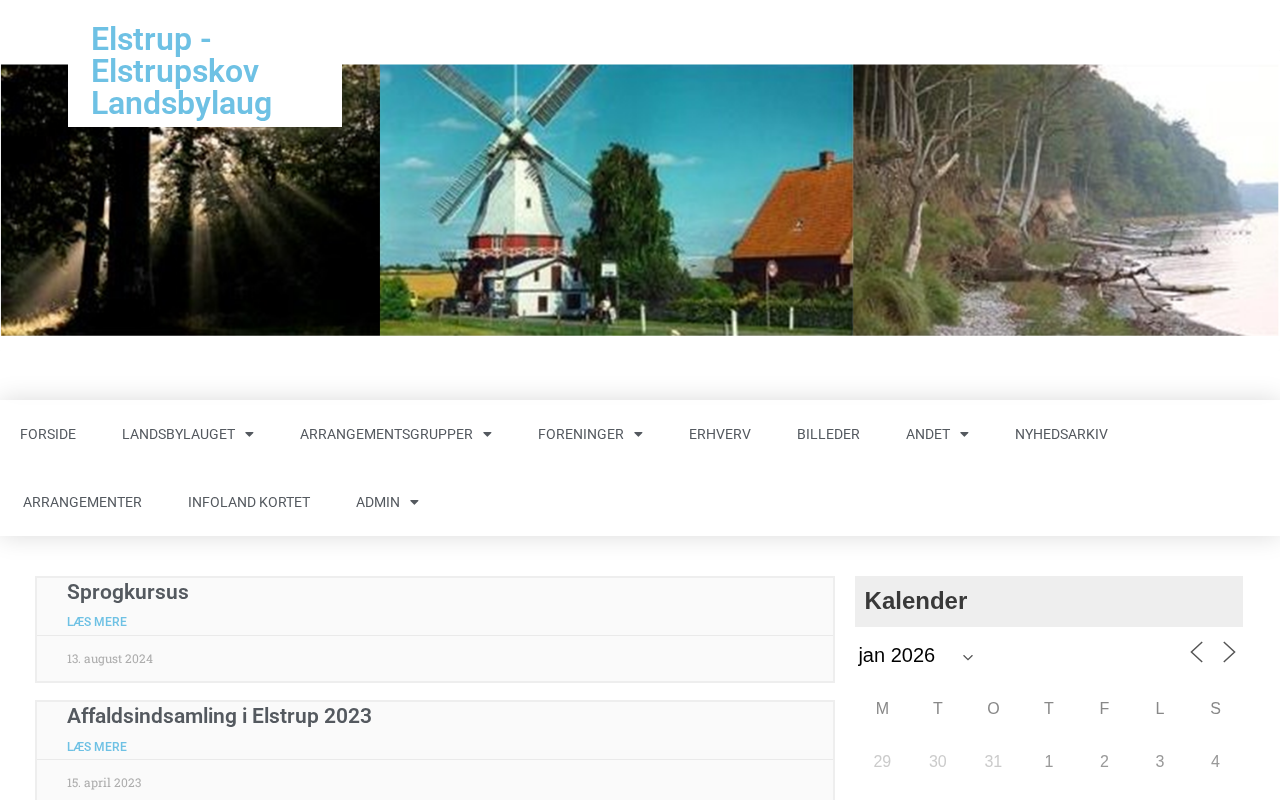Select day 2 in the Kalender
The height and width of the screenshot is (800, 1280).
click(x=1104, y=762)
